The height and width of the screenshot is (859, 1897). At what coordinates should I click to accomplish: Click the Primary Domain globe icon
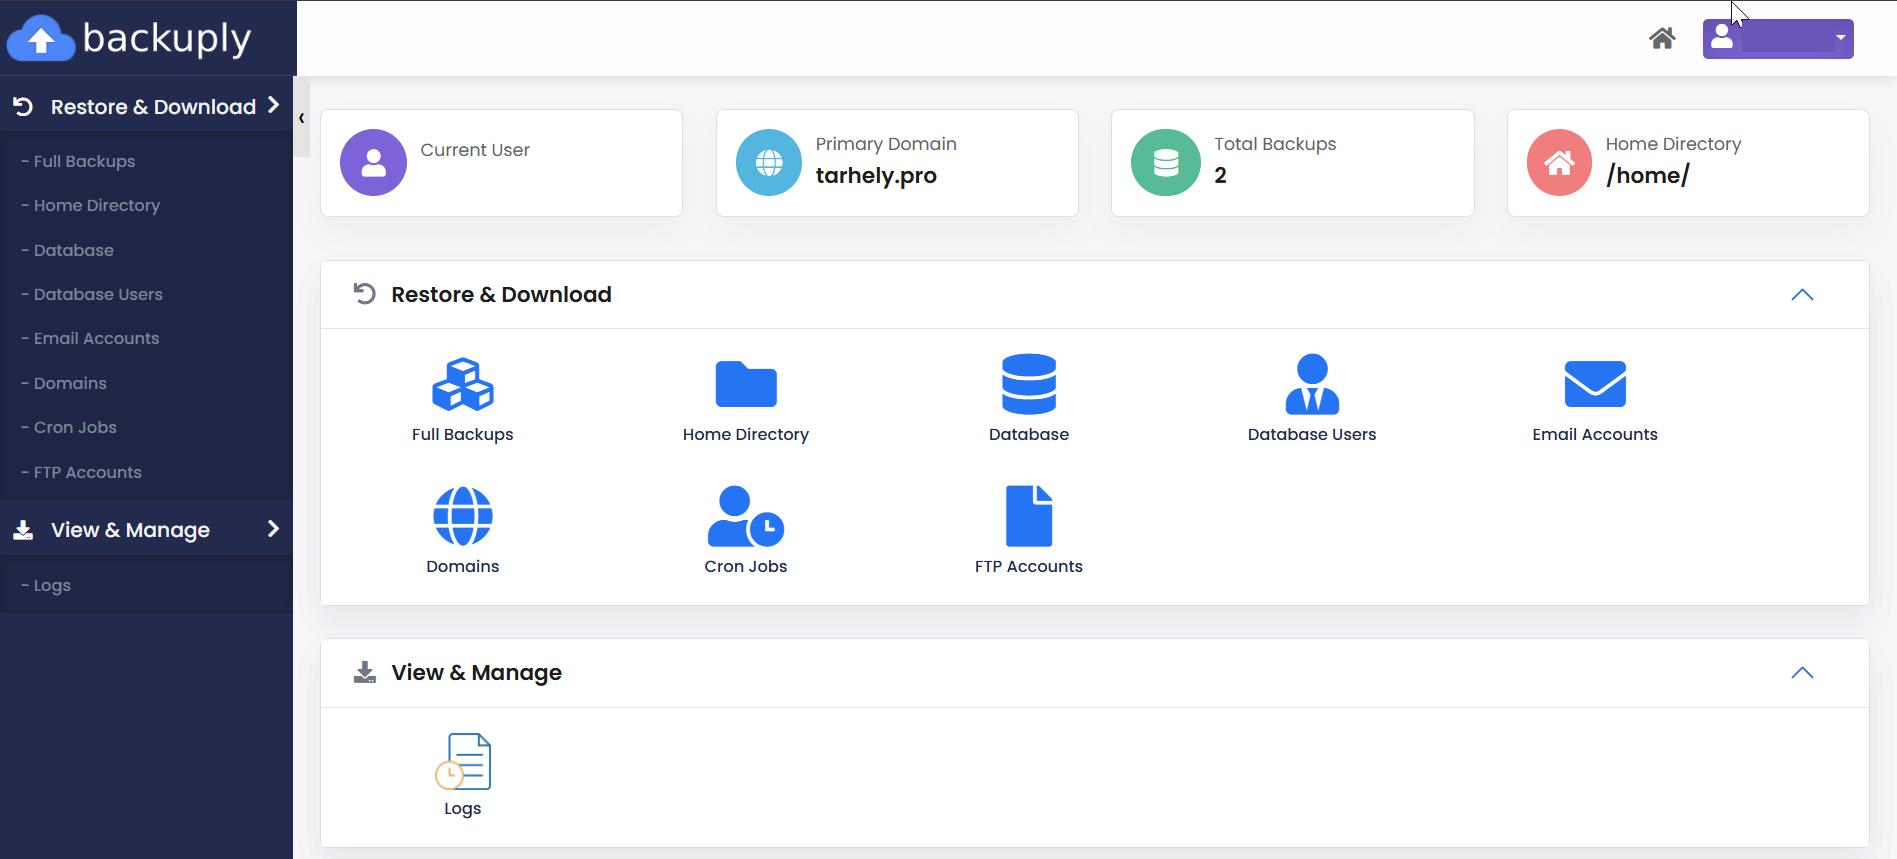(x=769, y=162)
